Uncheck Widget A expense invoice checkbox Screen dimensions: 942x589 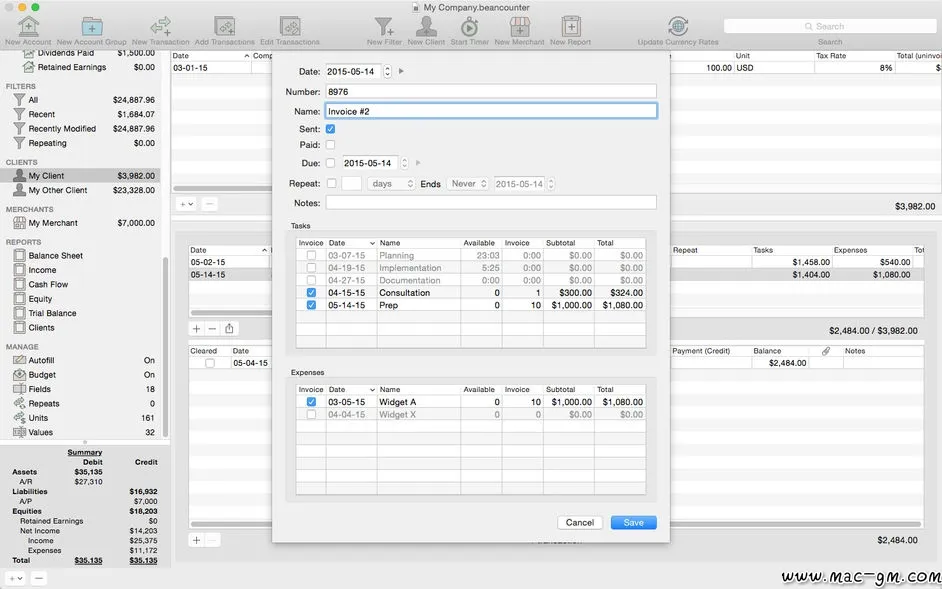click(x=311, y=402)
